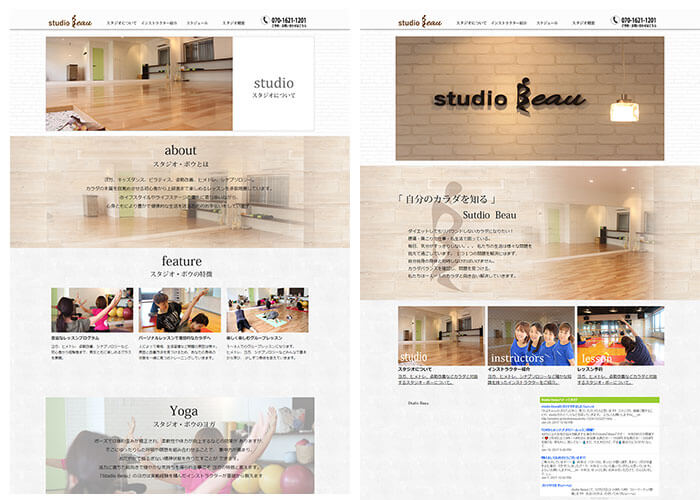Image resolution: width=700 pixels, height=500 pixels.
Task: Click 'Sutdio Beau' subtitle on right page
Action: pyautogui.click(x=489, y=215)
